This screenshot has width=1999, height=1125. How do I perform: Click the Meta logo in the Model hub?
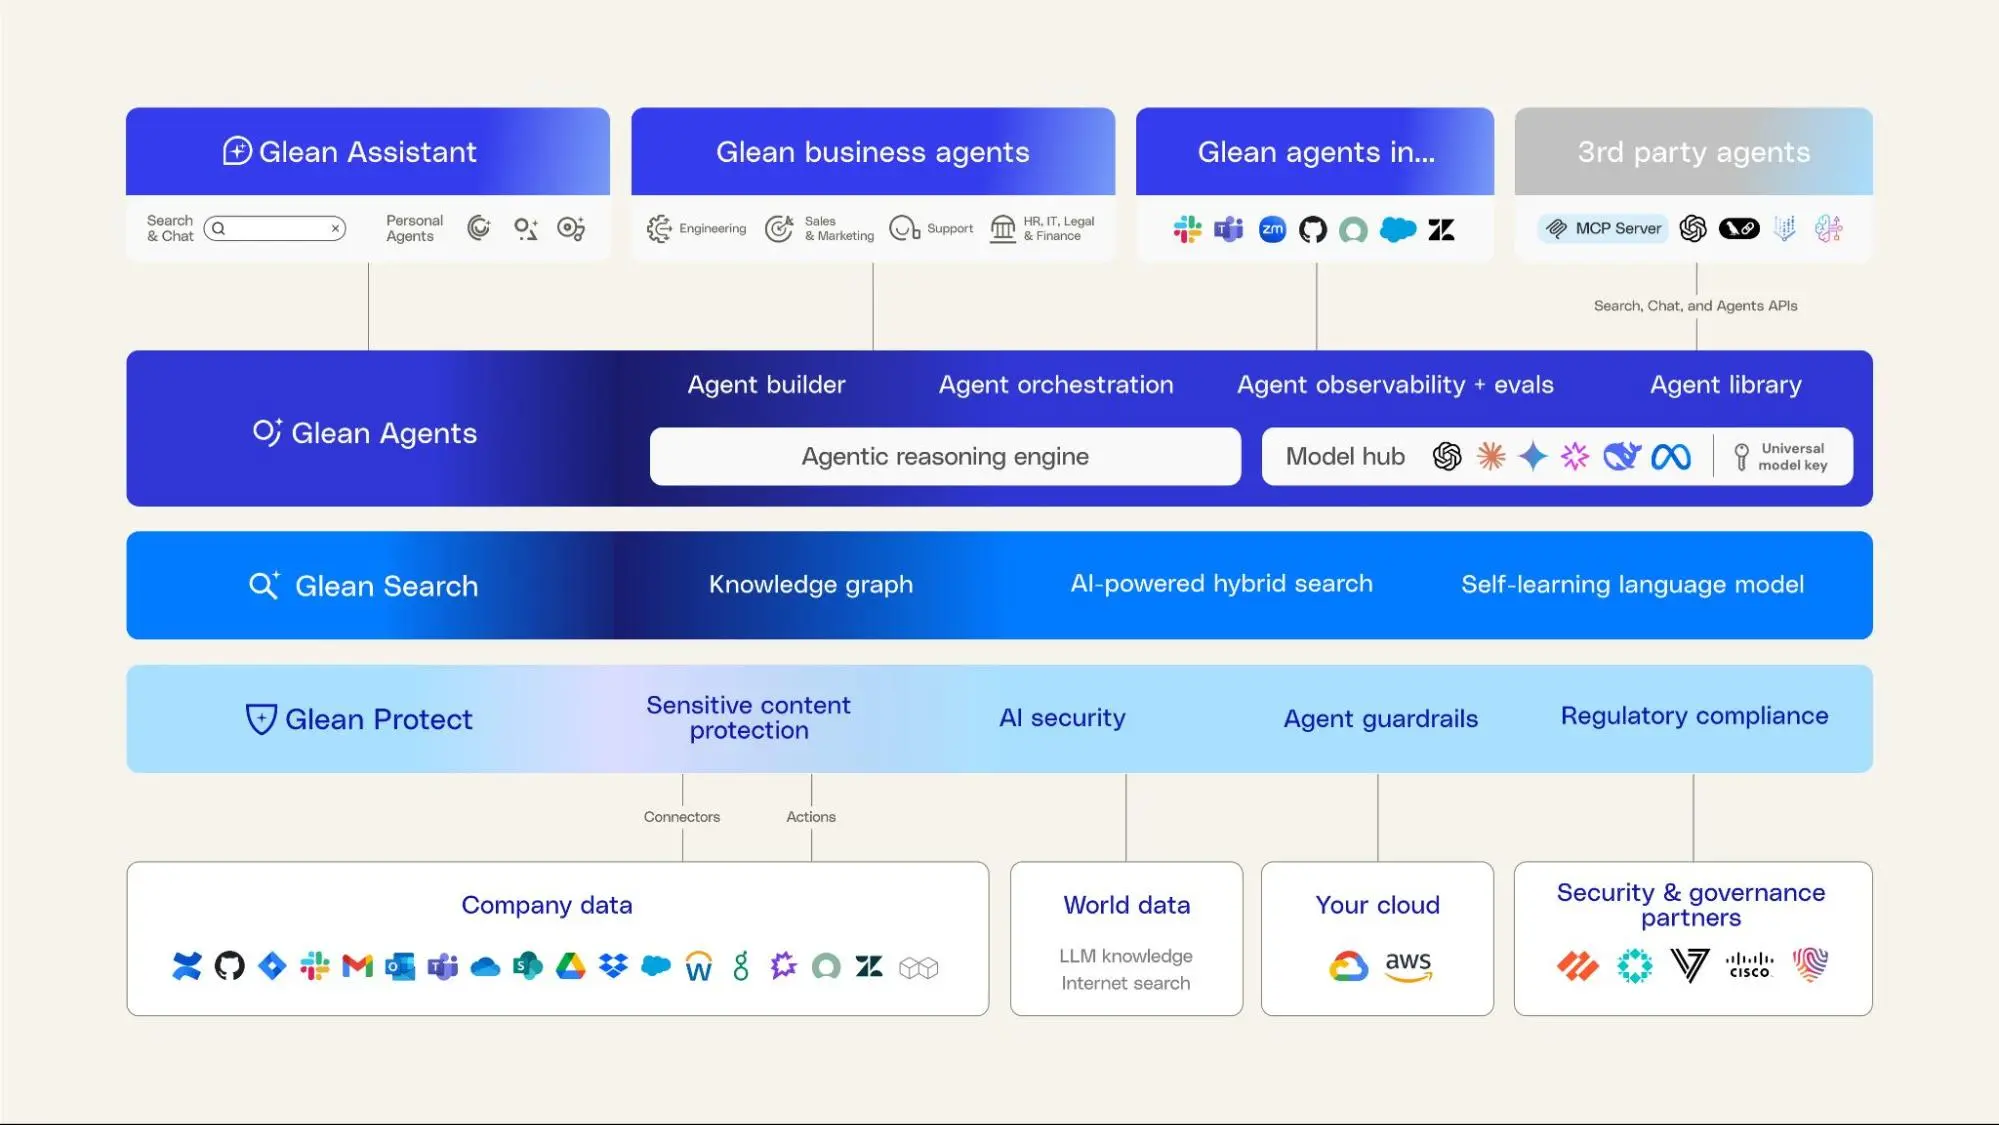tap(1669, 457)
